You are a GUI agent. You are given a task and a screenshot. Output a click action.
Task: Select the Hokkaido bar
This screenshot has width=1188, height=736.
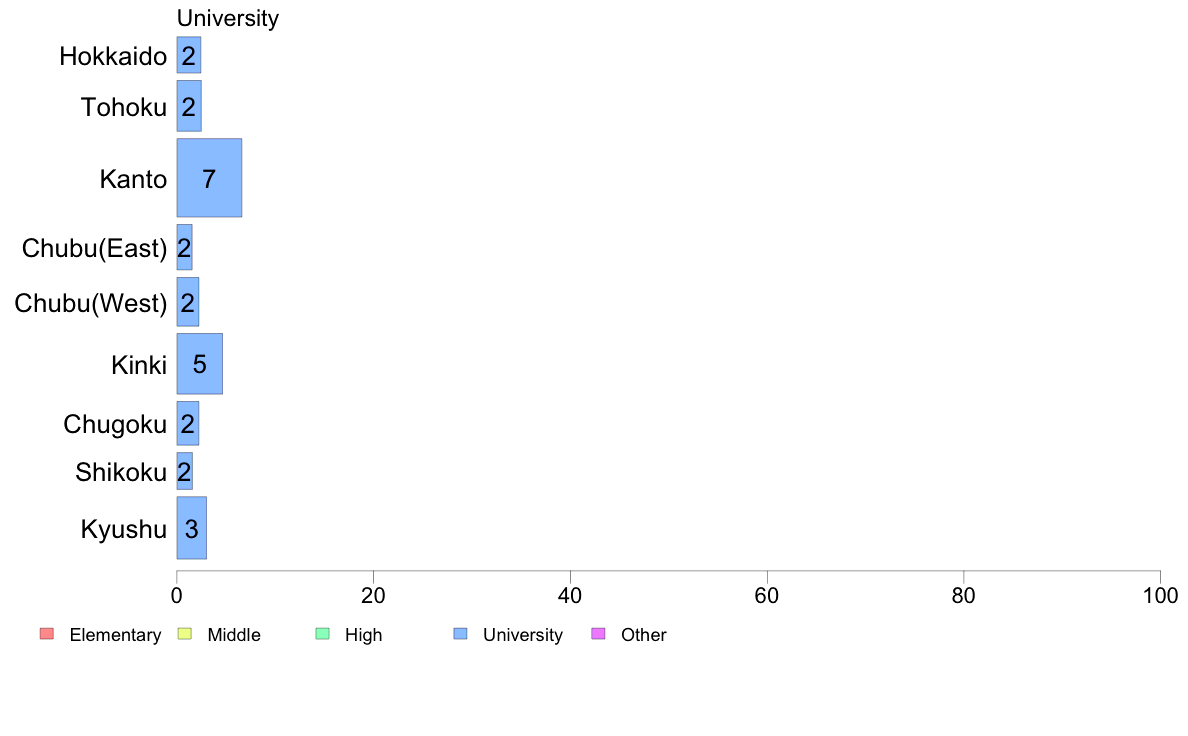coord(189,55)
